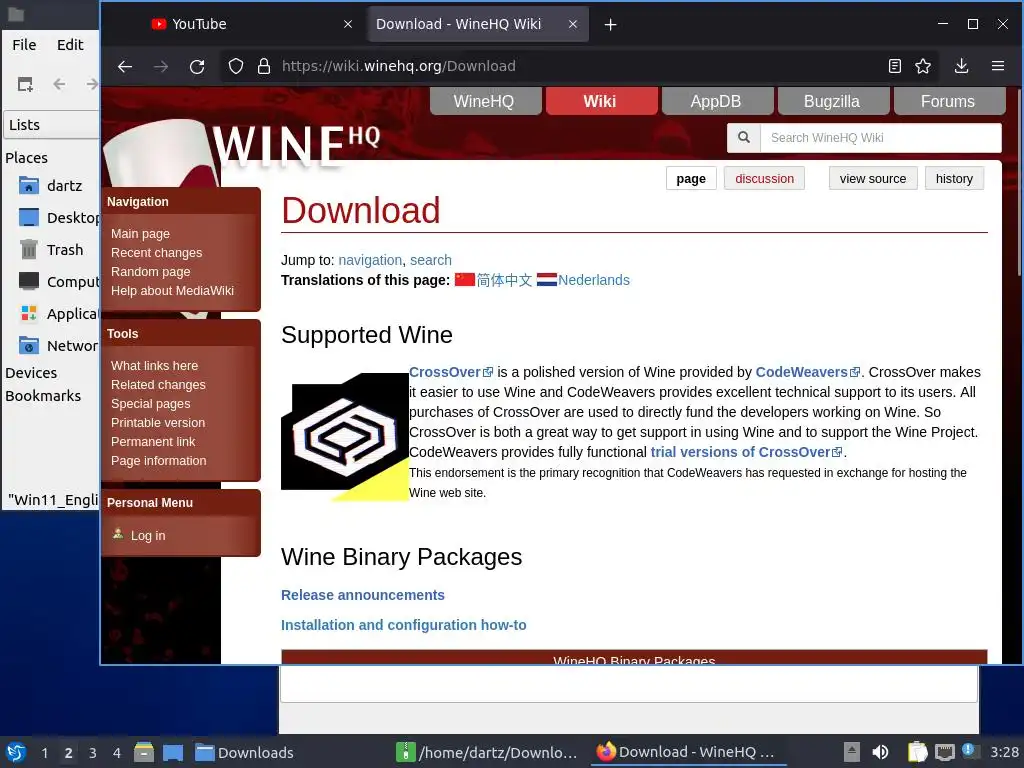Click new tab icon in file manager toolbar
This screenshot has width=1024, height=768.
25,84
